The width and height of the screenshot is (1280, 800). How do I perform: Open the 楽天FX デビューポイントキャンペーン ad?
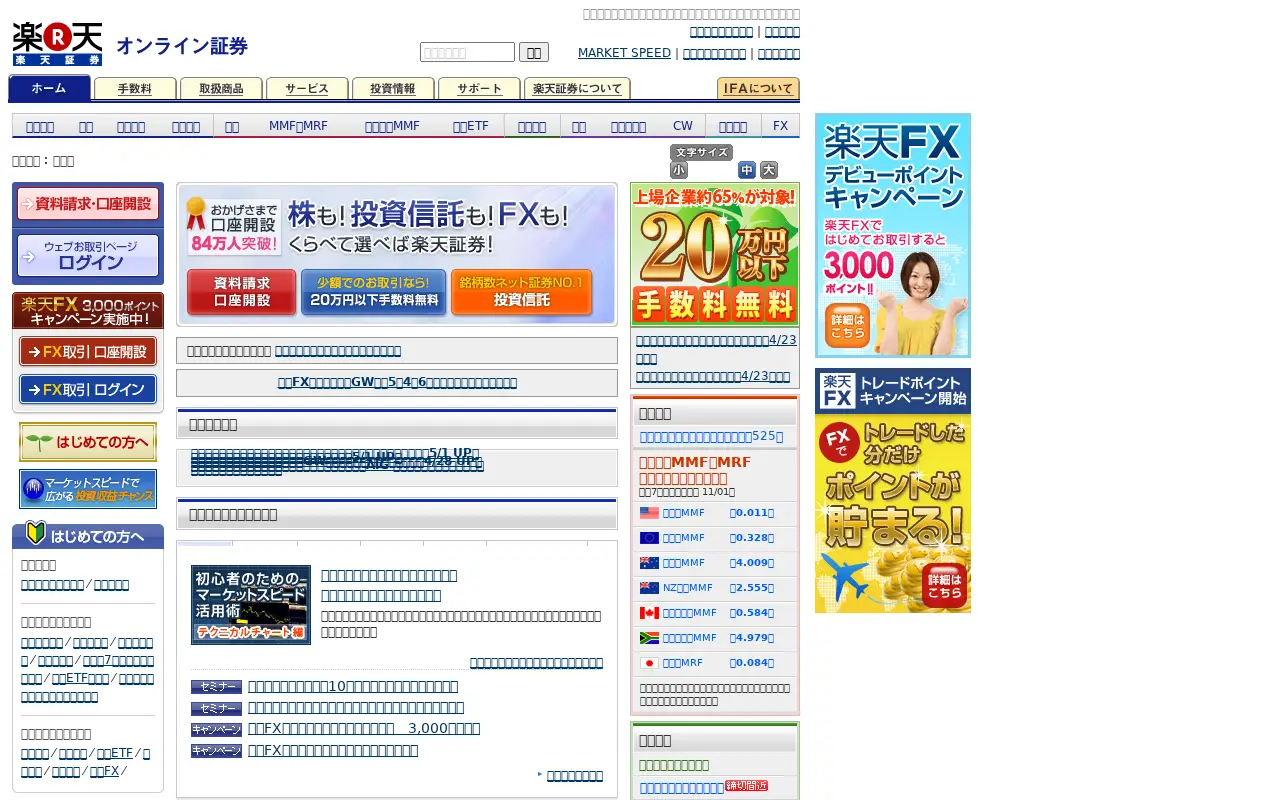click(x=893, y=235)
